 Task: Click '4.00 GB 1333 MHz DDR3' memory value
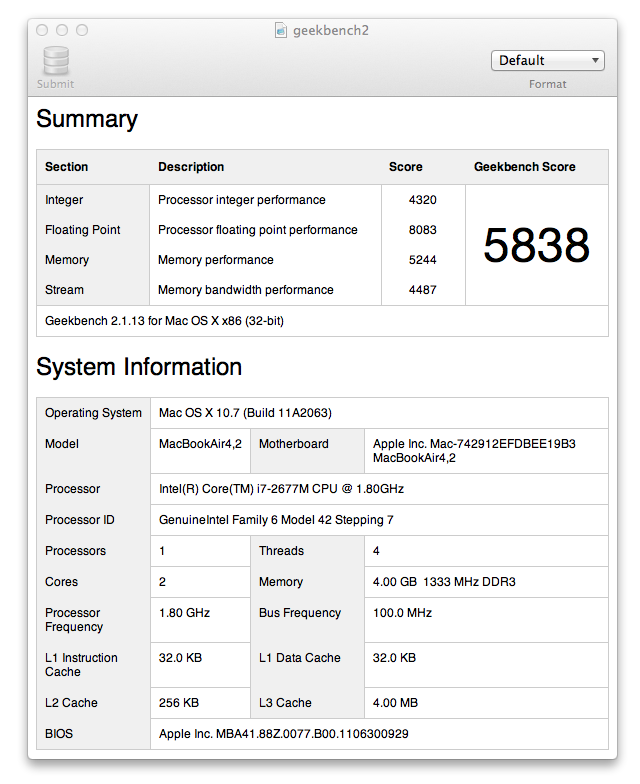pos(444,582)
